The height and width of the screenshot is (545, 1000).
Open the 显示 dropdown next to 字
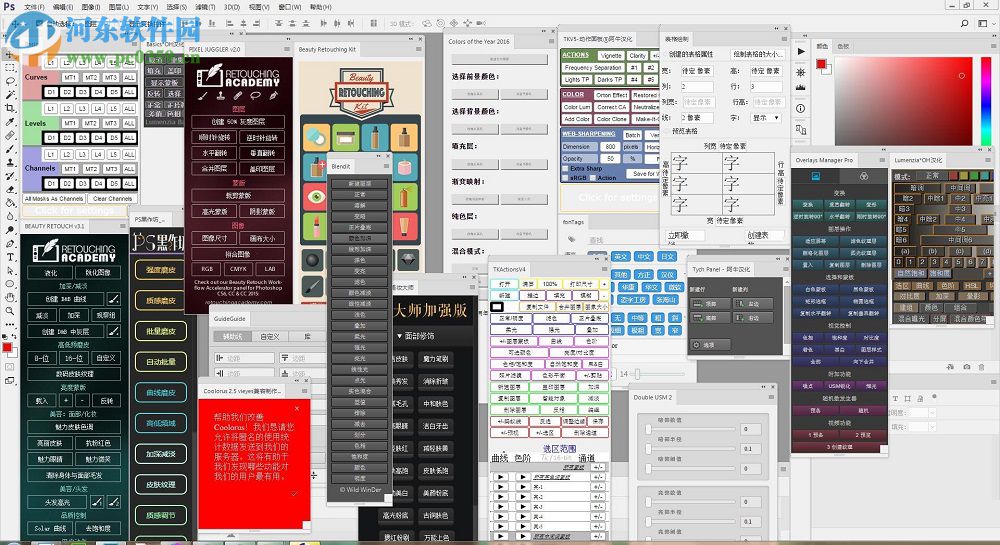(x=766, y=118)
